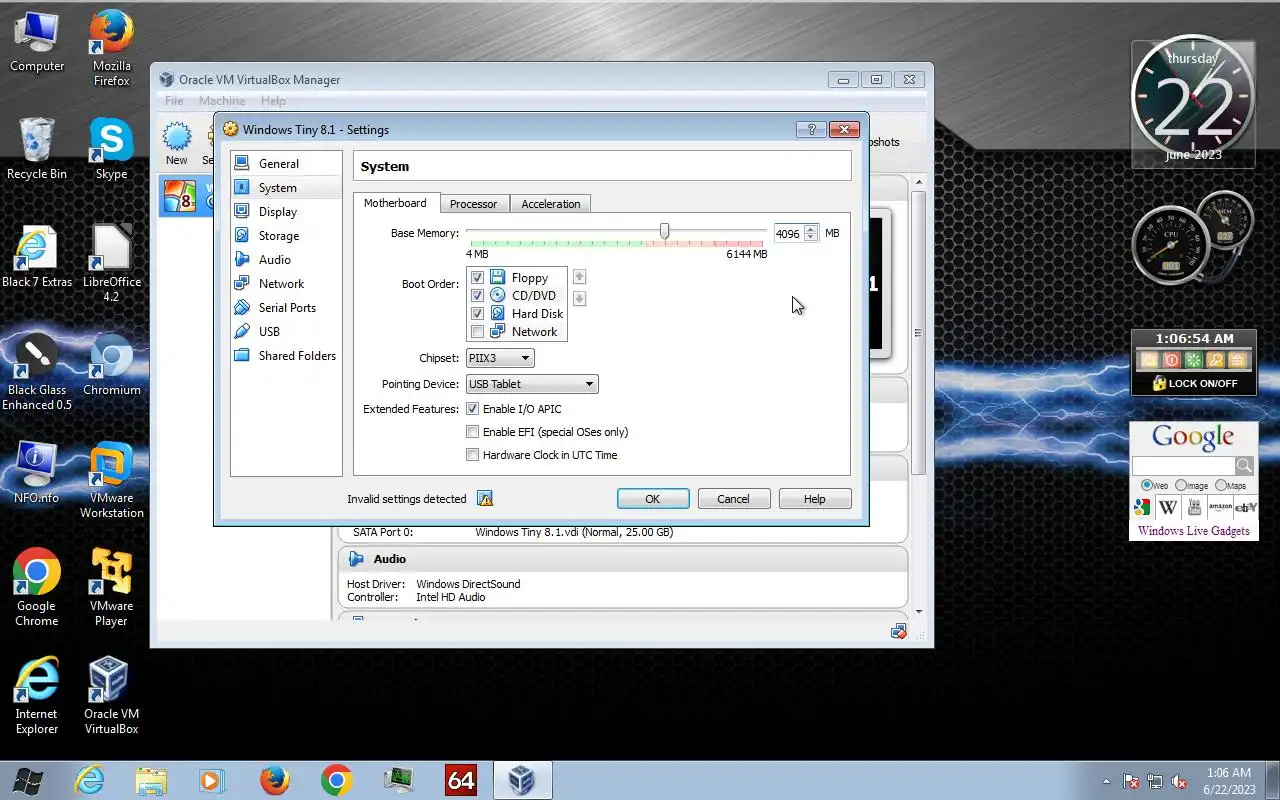Open Firefox from the taskbar

275,780
